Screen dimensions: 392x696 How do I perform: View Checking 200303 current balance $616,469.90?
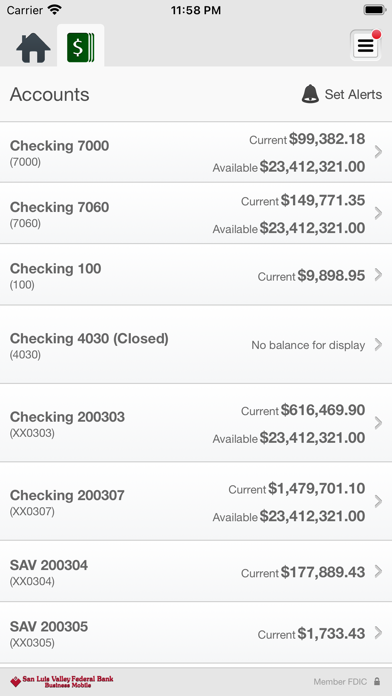pyautogui.click(x=323, y=410)
